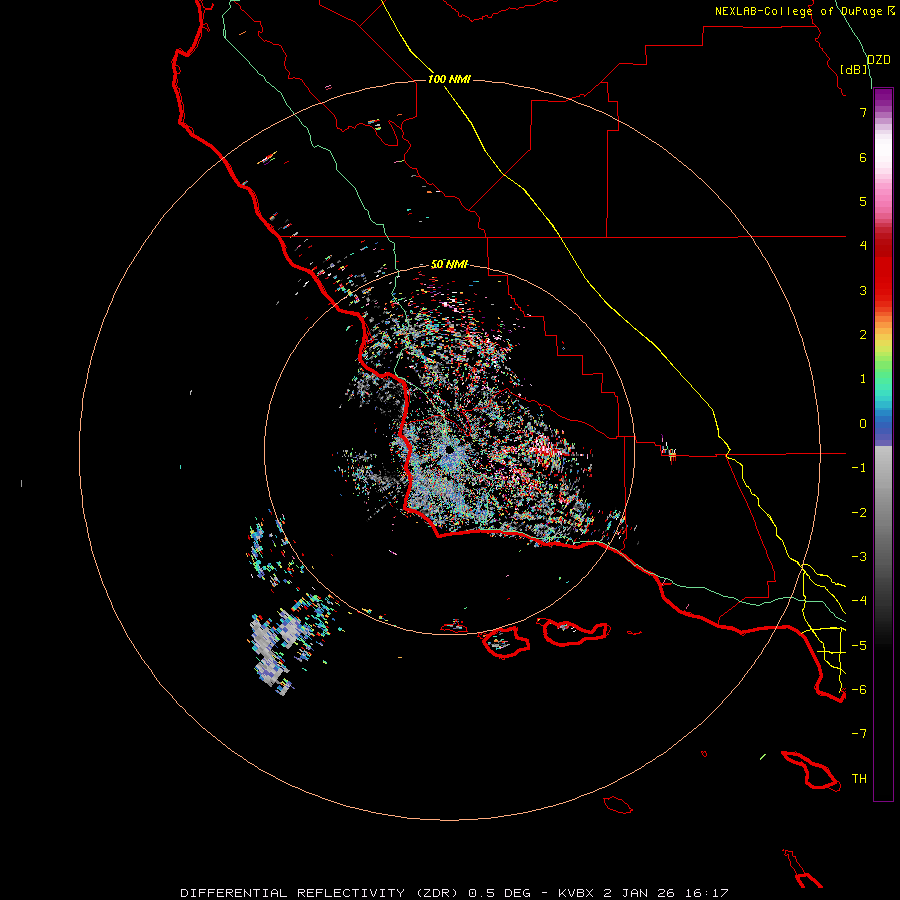
Task: Click the -5 scale tick label
Action: [x=859, y=646]
